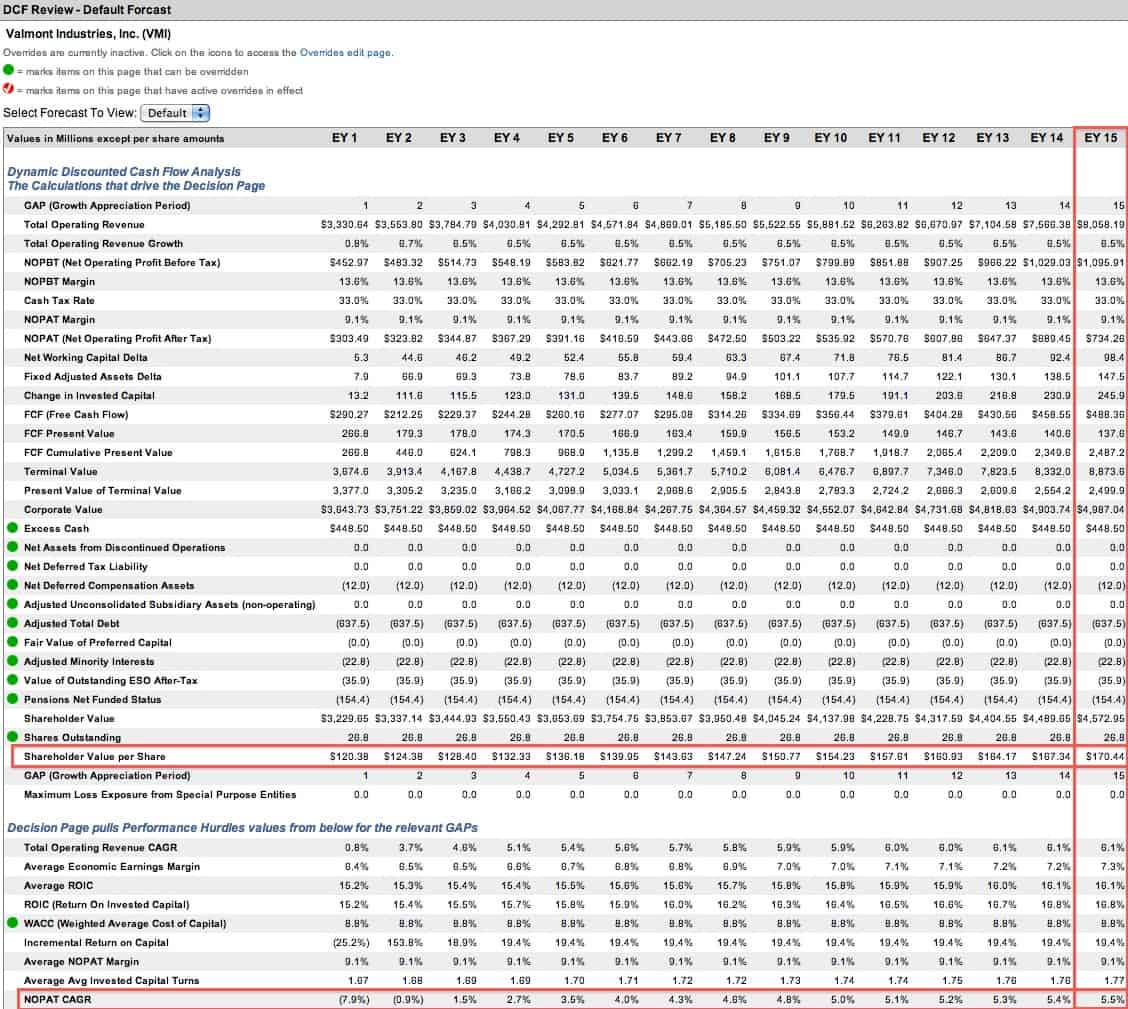
Task: Select Total Operating Revenue CAGR label
Action: (100, 847)
